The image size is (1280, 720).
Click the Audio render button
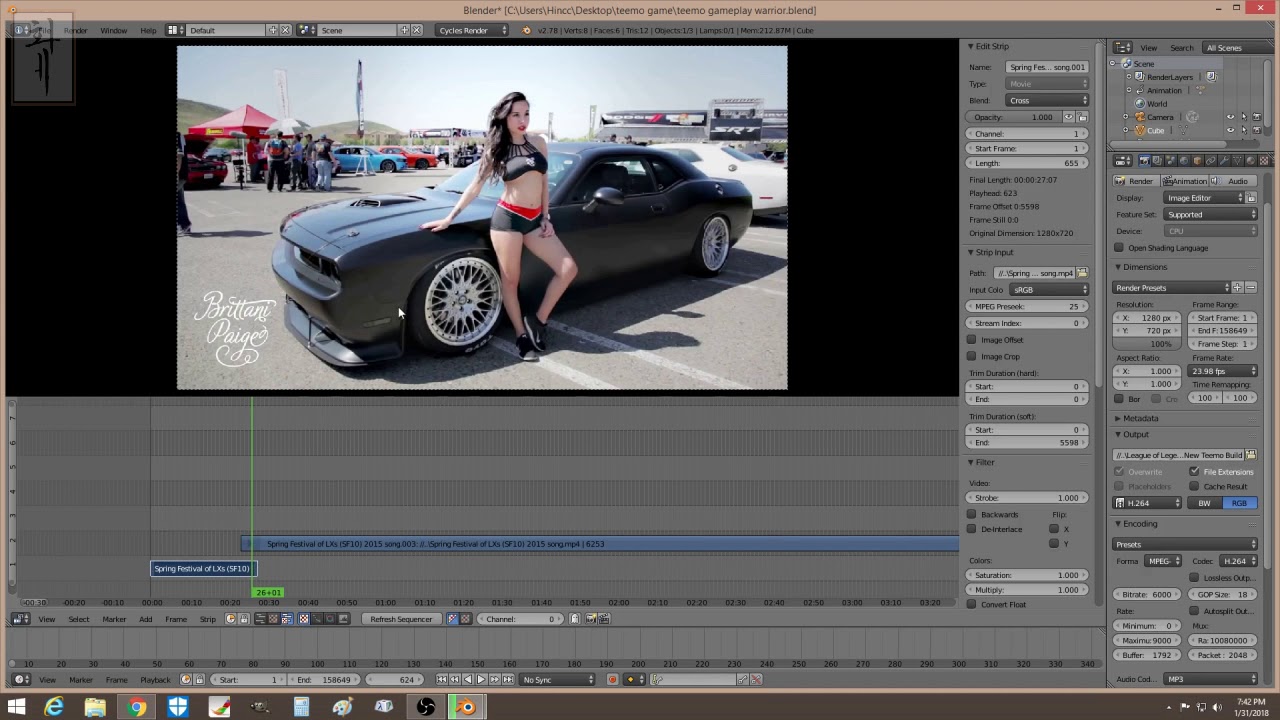(1232, 181)
